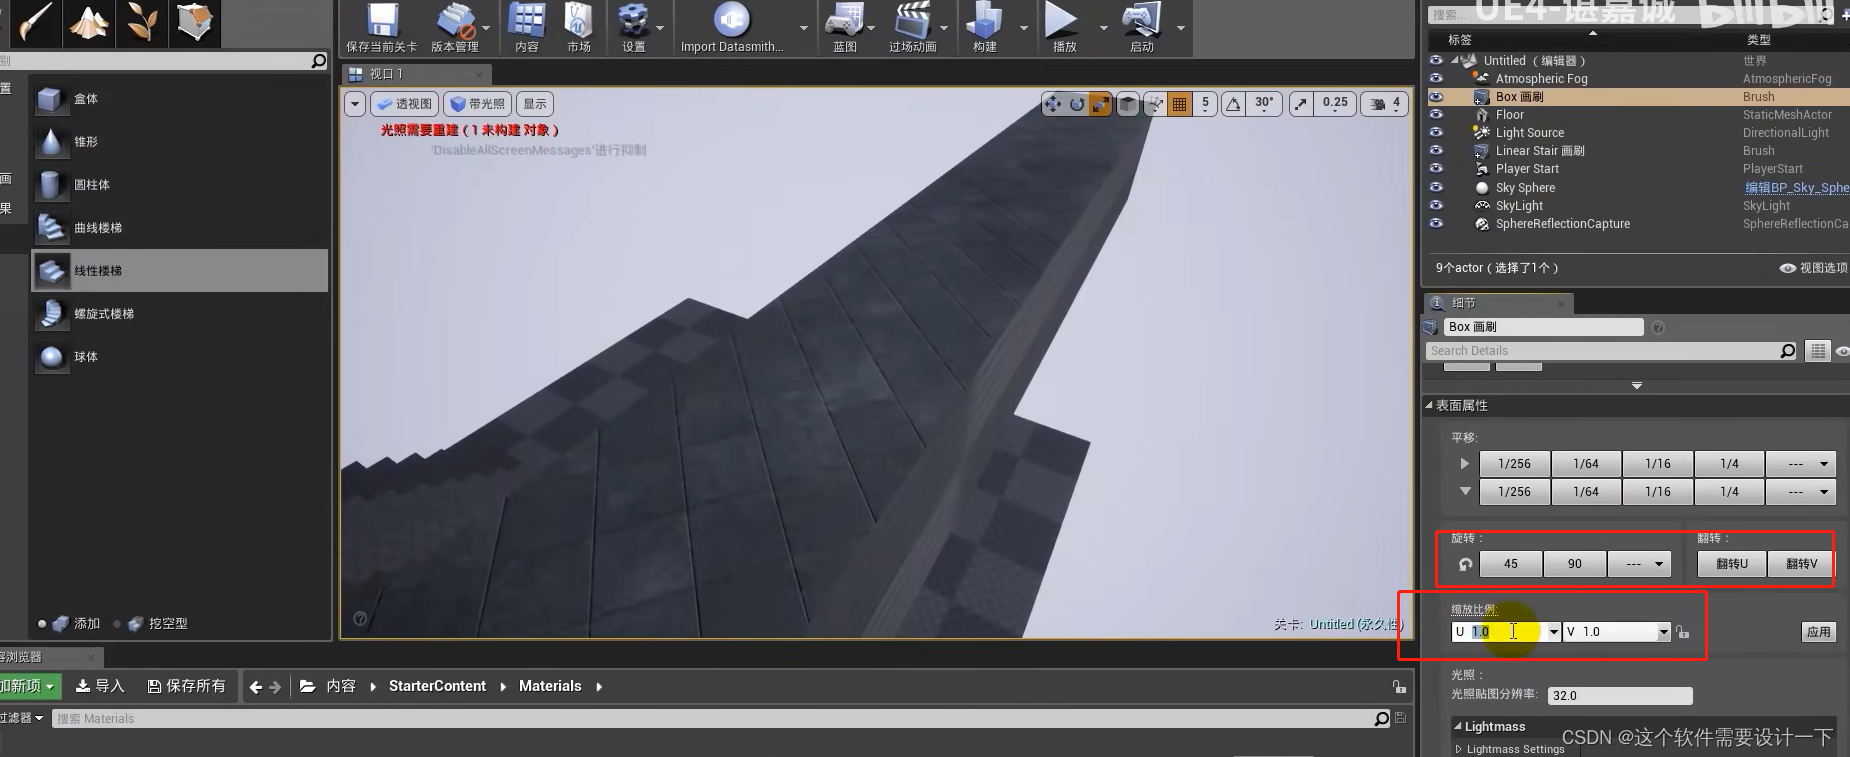Select the landscape mode icon
The image size is (1850, 757).
pyautogui.click(x=89, y=23)
